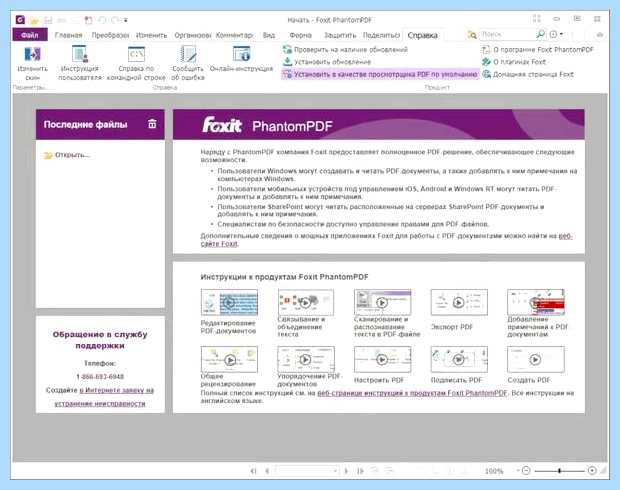620x490 pixels.
Task: Switch to the Организовать ribbon tab
Action: click(x=193, y=35)
